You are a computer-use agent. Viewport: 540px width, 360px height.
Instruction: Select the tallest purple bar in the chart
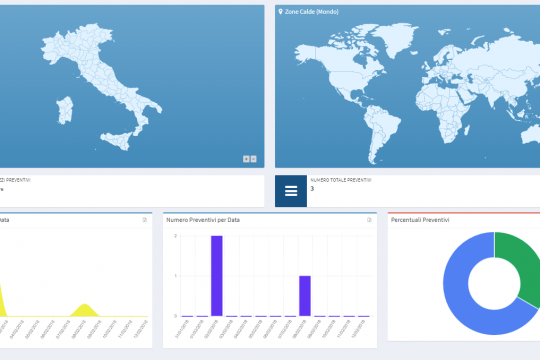pos(217,276)
